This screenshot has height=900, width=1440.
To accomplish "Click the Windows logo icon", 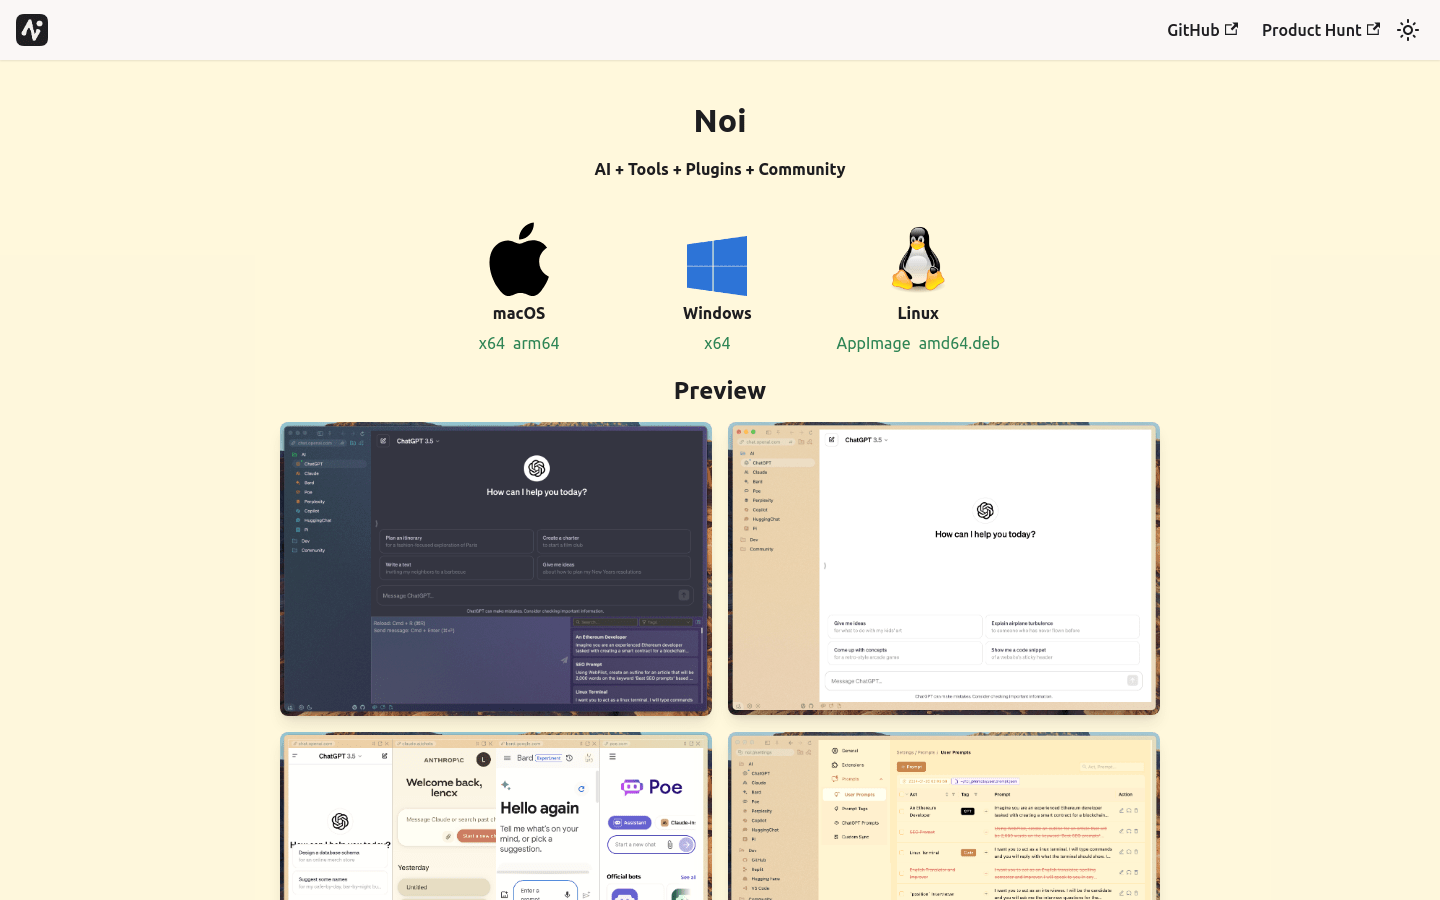I will pos(717,266).
